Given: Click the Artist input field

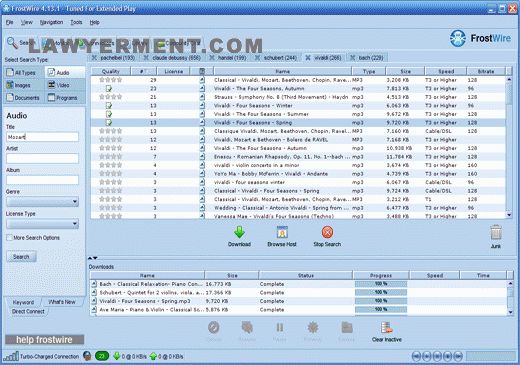Looking at the screenshot, I should 42,158.
